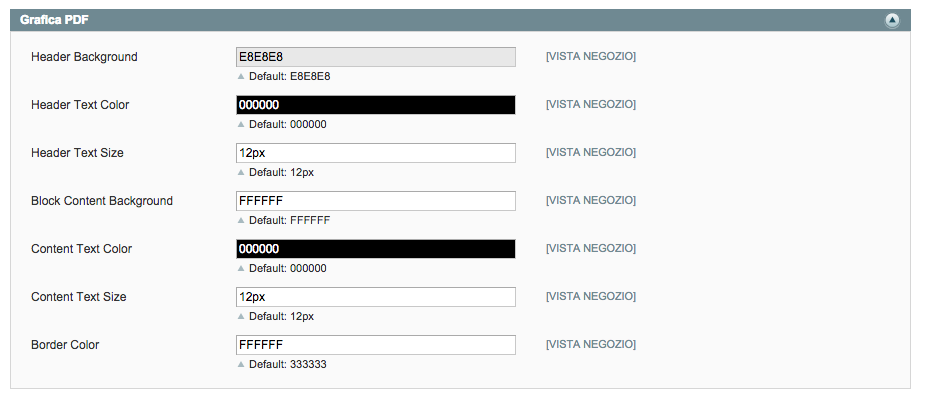
Task: Click the Border Color label
Action: coord(65,344)
